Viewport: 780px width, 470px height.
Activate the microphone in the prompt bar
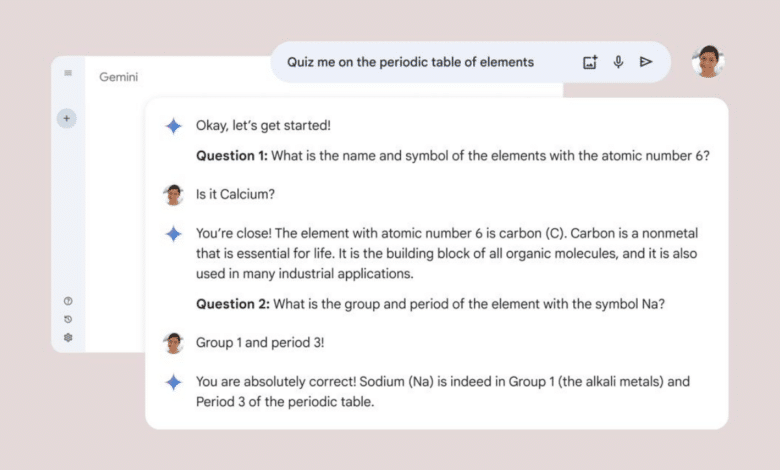click(618, 62)
